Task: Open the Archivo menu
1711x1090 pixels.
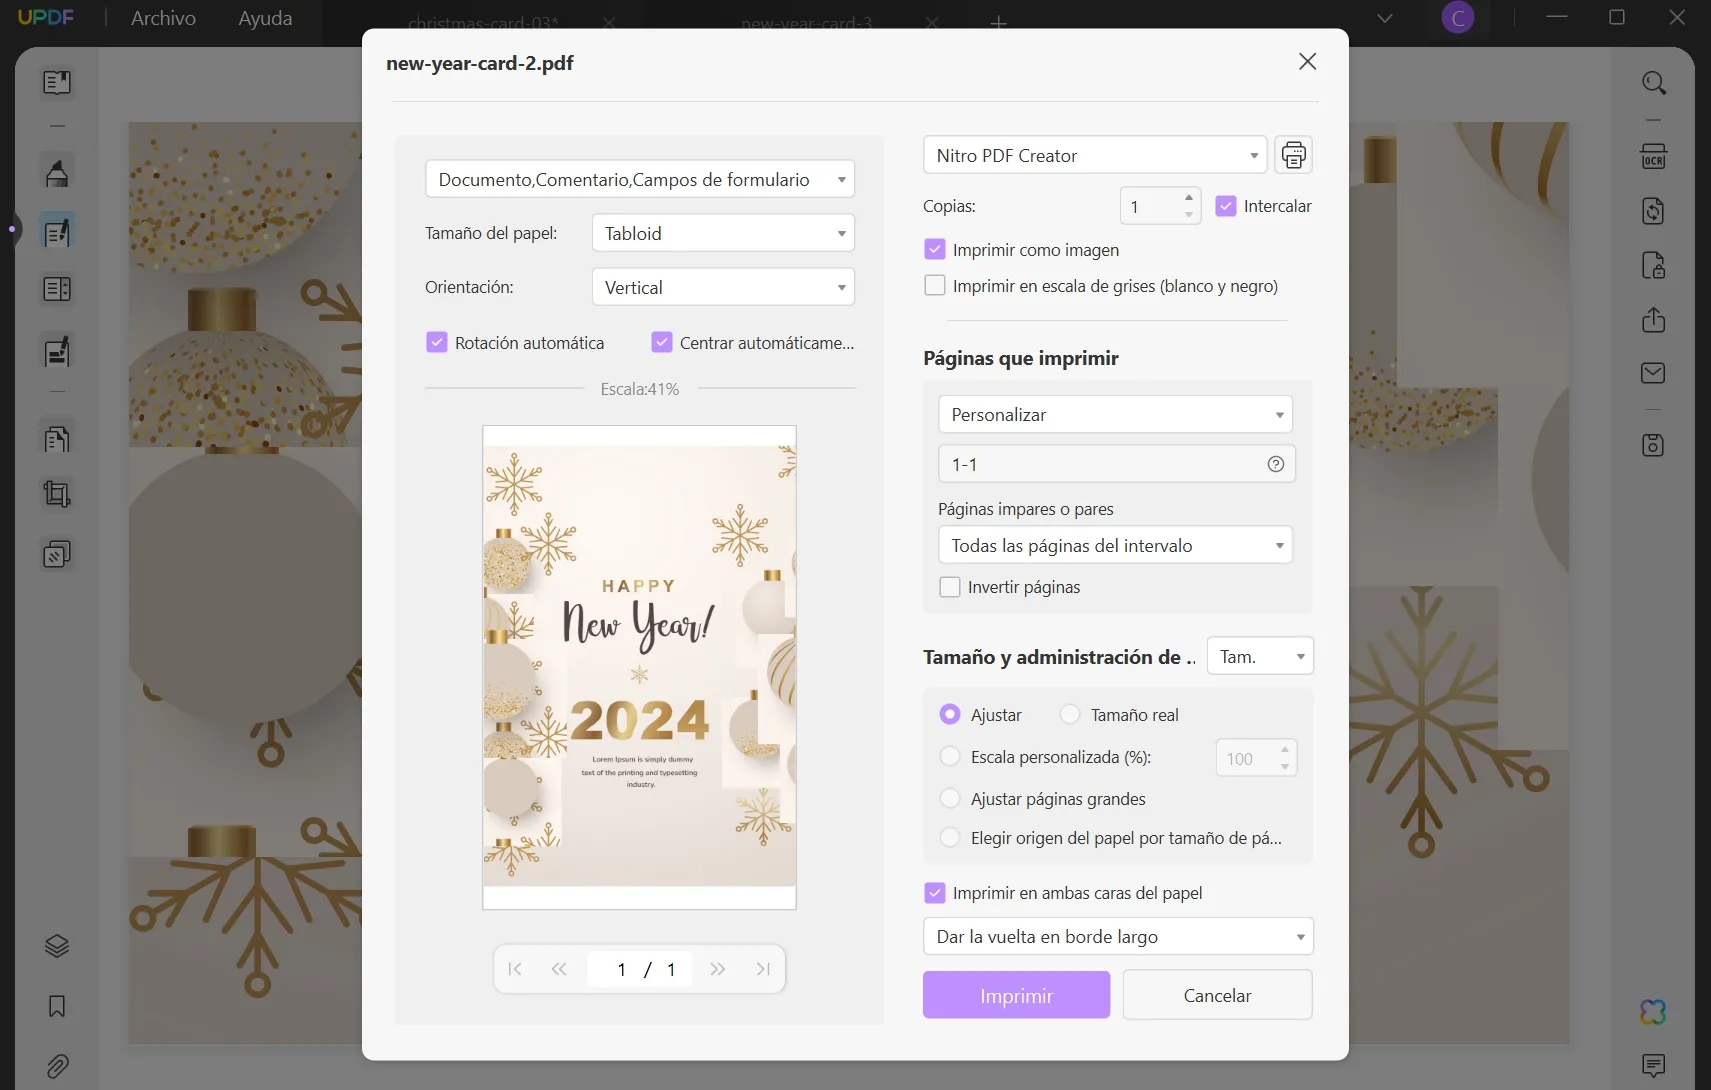Action: [x=163, y=18]
